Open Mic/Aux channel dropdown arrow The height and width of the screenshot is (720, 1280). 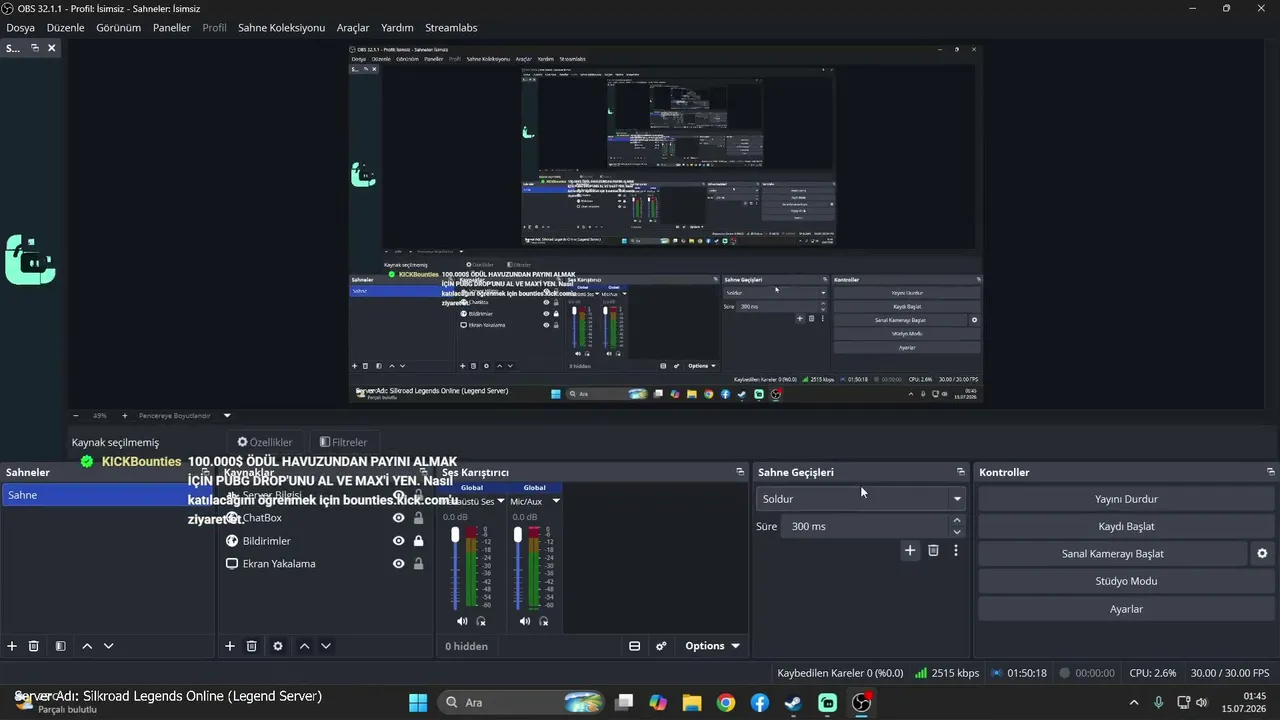(556, 501)
